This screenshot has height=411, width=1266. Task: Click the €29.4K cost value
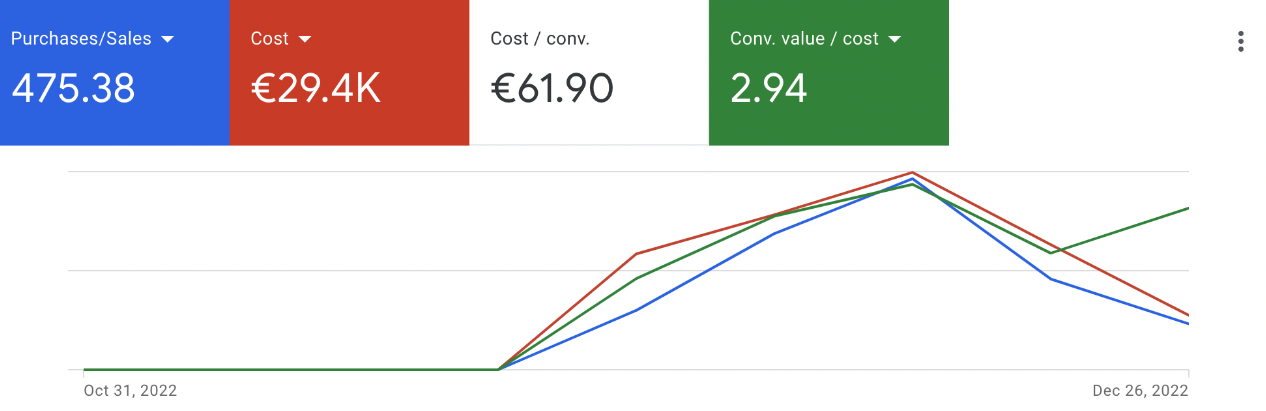[x=315, y=89]
